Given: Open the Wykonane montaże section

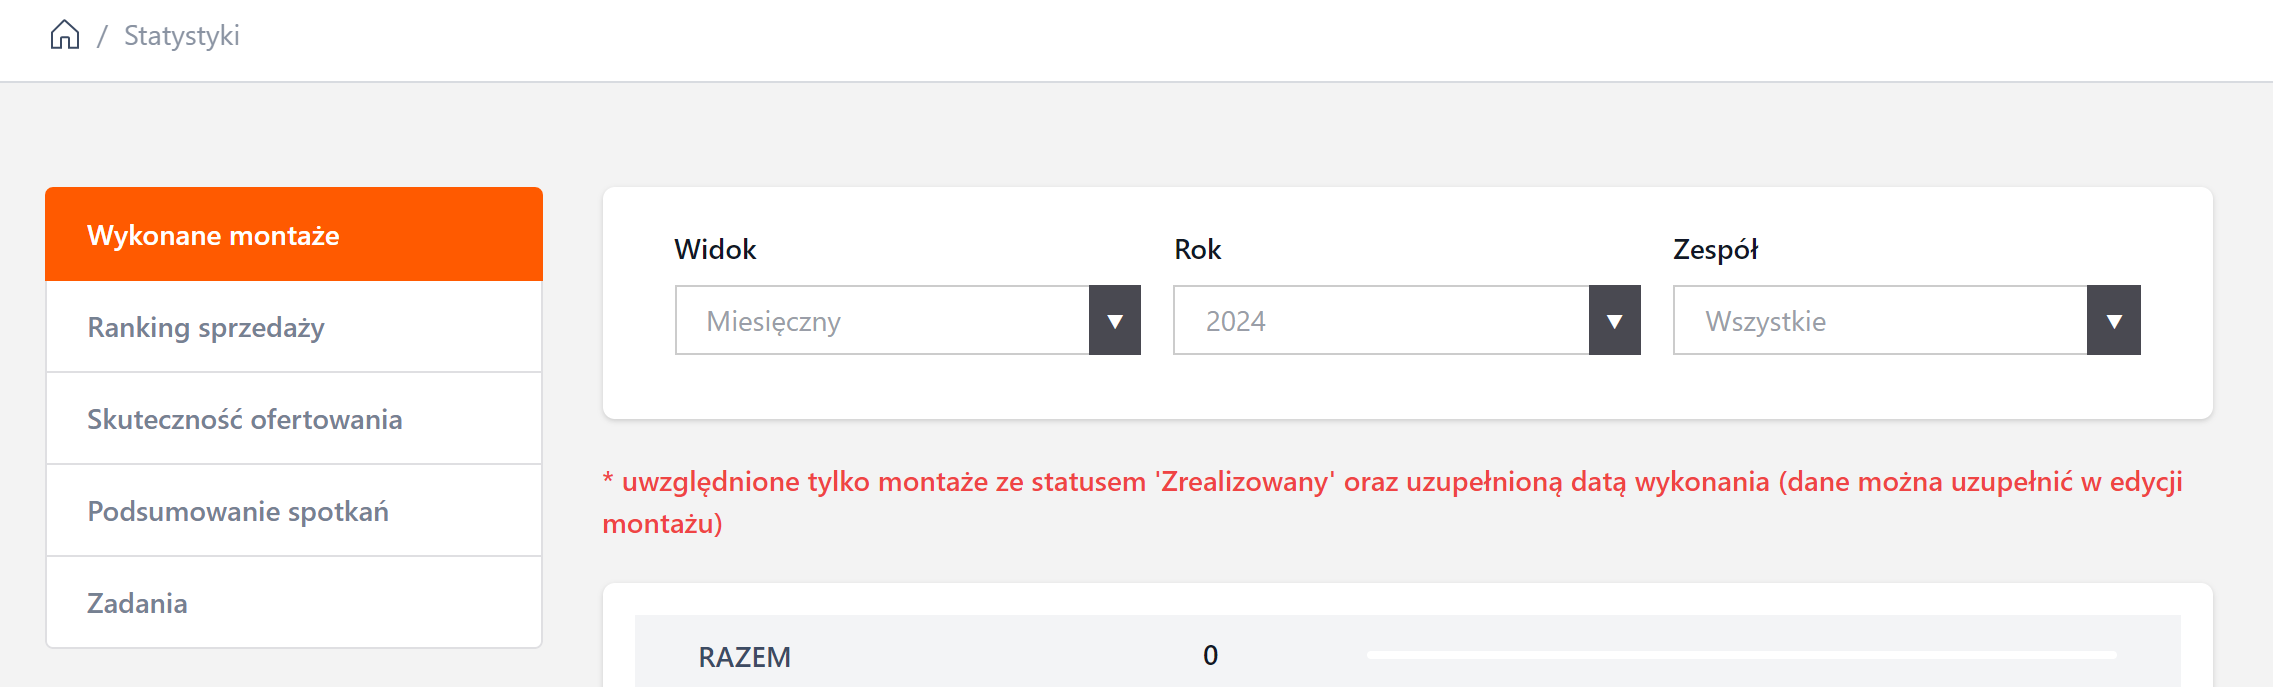Looking at the screenshot, I should [294, 235].
